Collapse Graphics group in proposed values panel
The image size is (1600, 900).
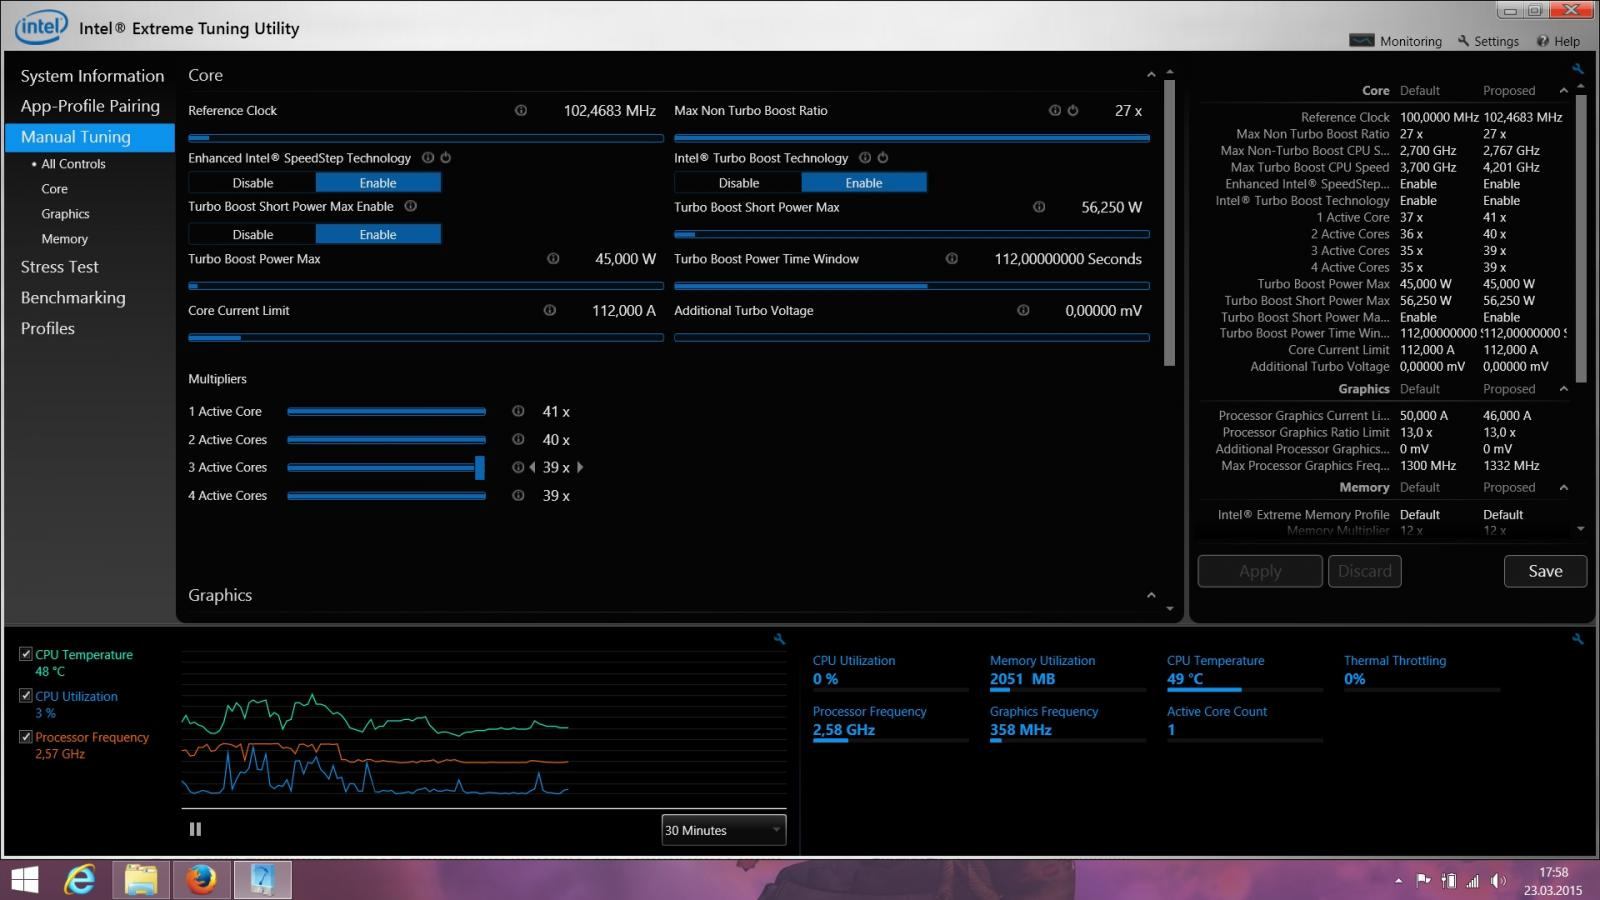coord(1564,389)
